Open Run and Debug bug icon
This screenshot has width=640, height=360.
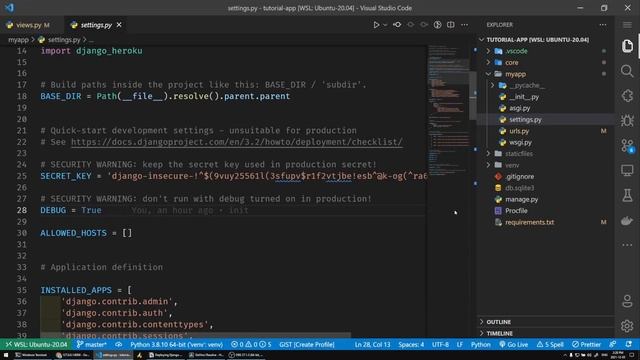pyautogui.click(x=627, y=120)
